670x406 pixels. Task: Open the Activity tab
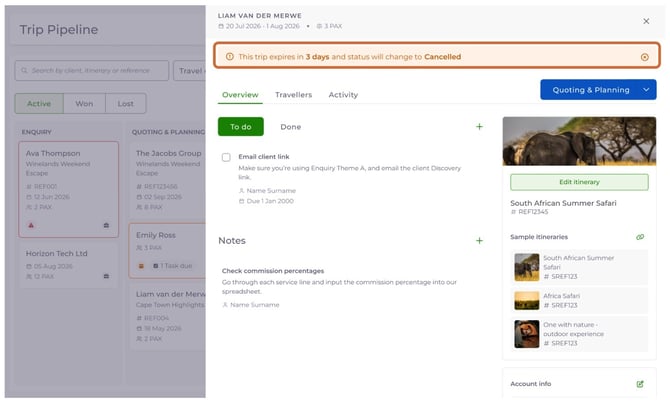(343, 95)
